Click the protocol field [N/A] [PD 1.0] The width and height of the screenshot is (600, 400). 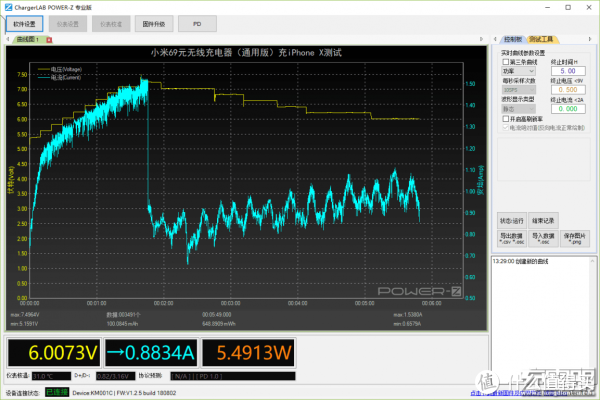(233, 376)
